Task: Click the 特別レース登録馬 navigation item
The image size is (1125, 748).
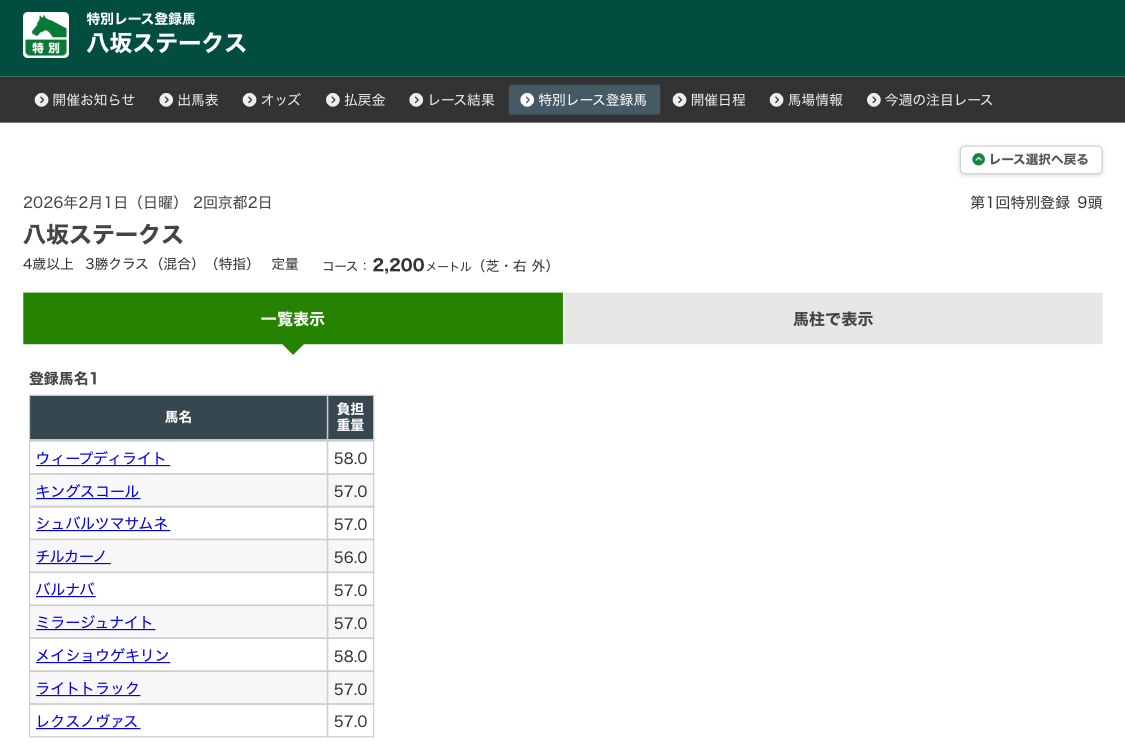Action: (x=584, y=100)
